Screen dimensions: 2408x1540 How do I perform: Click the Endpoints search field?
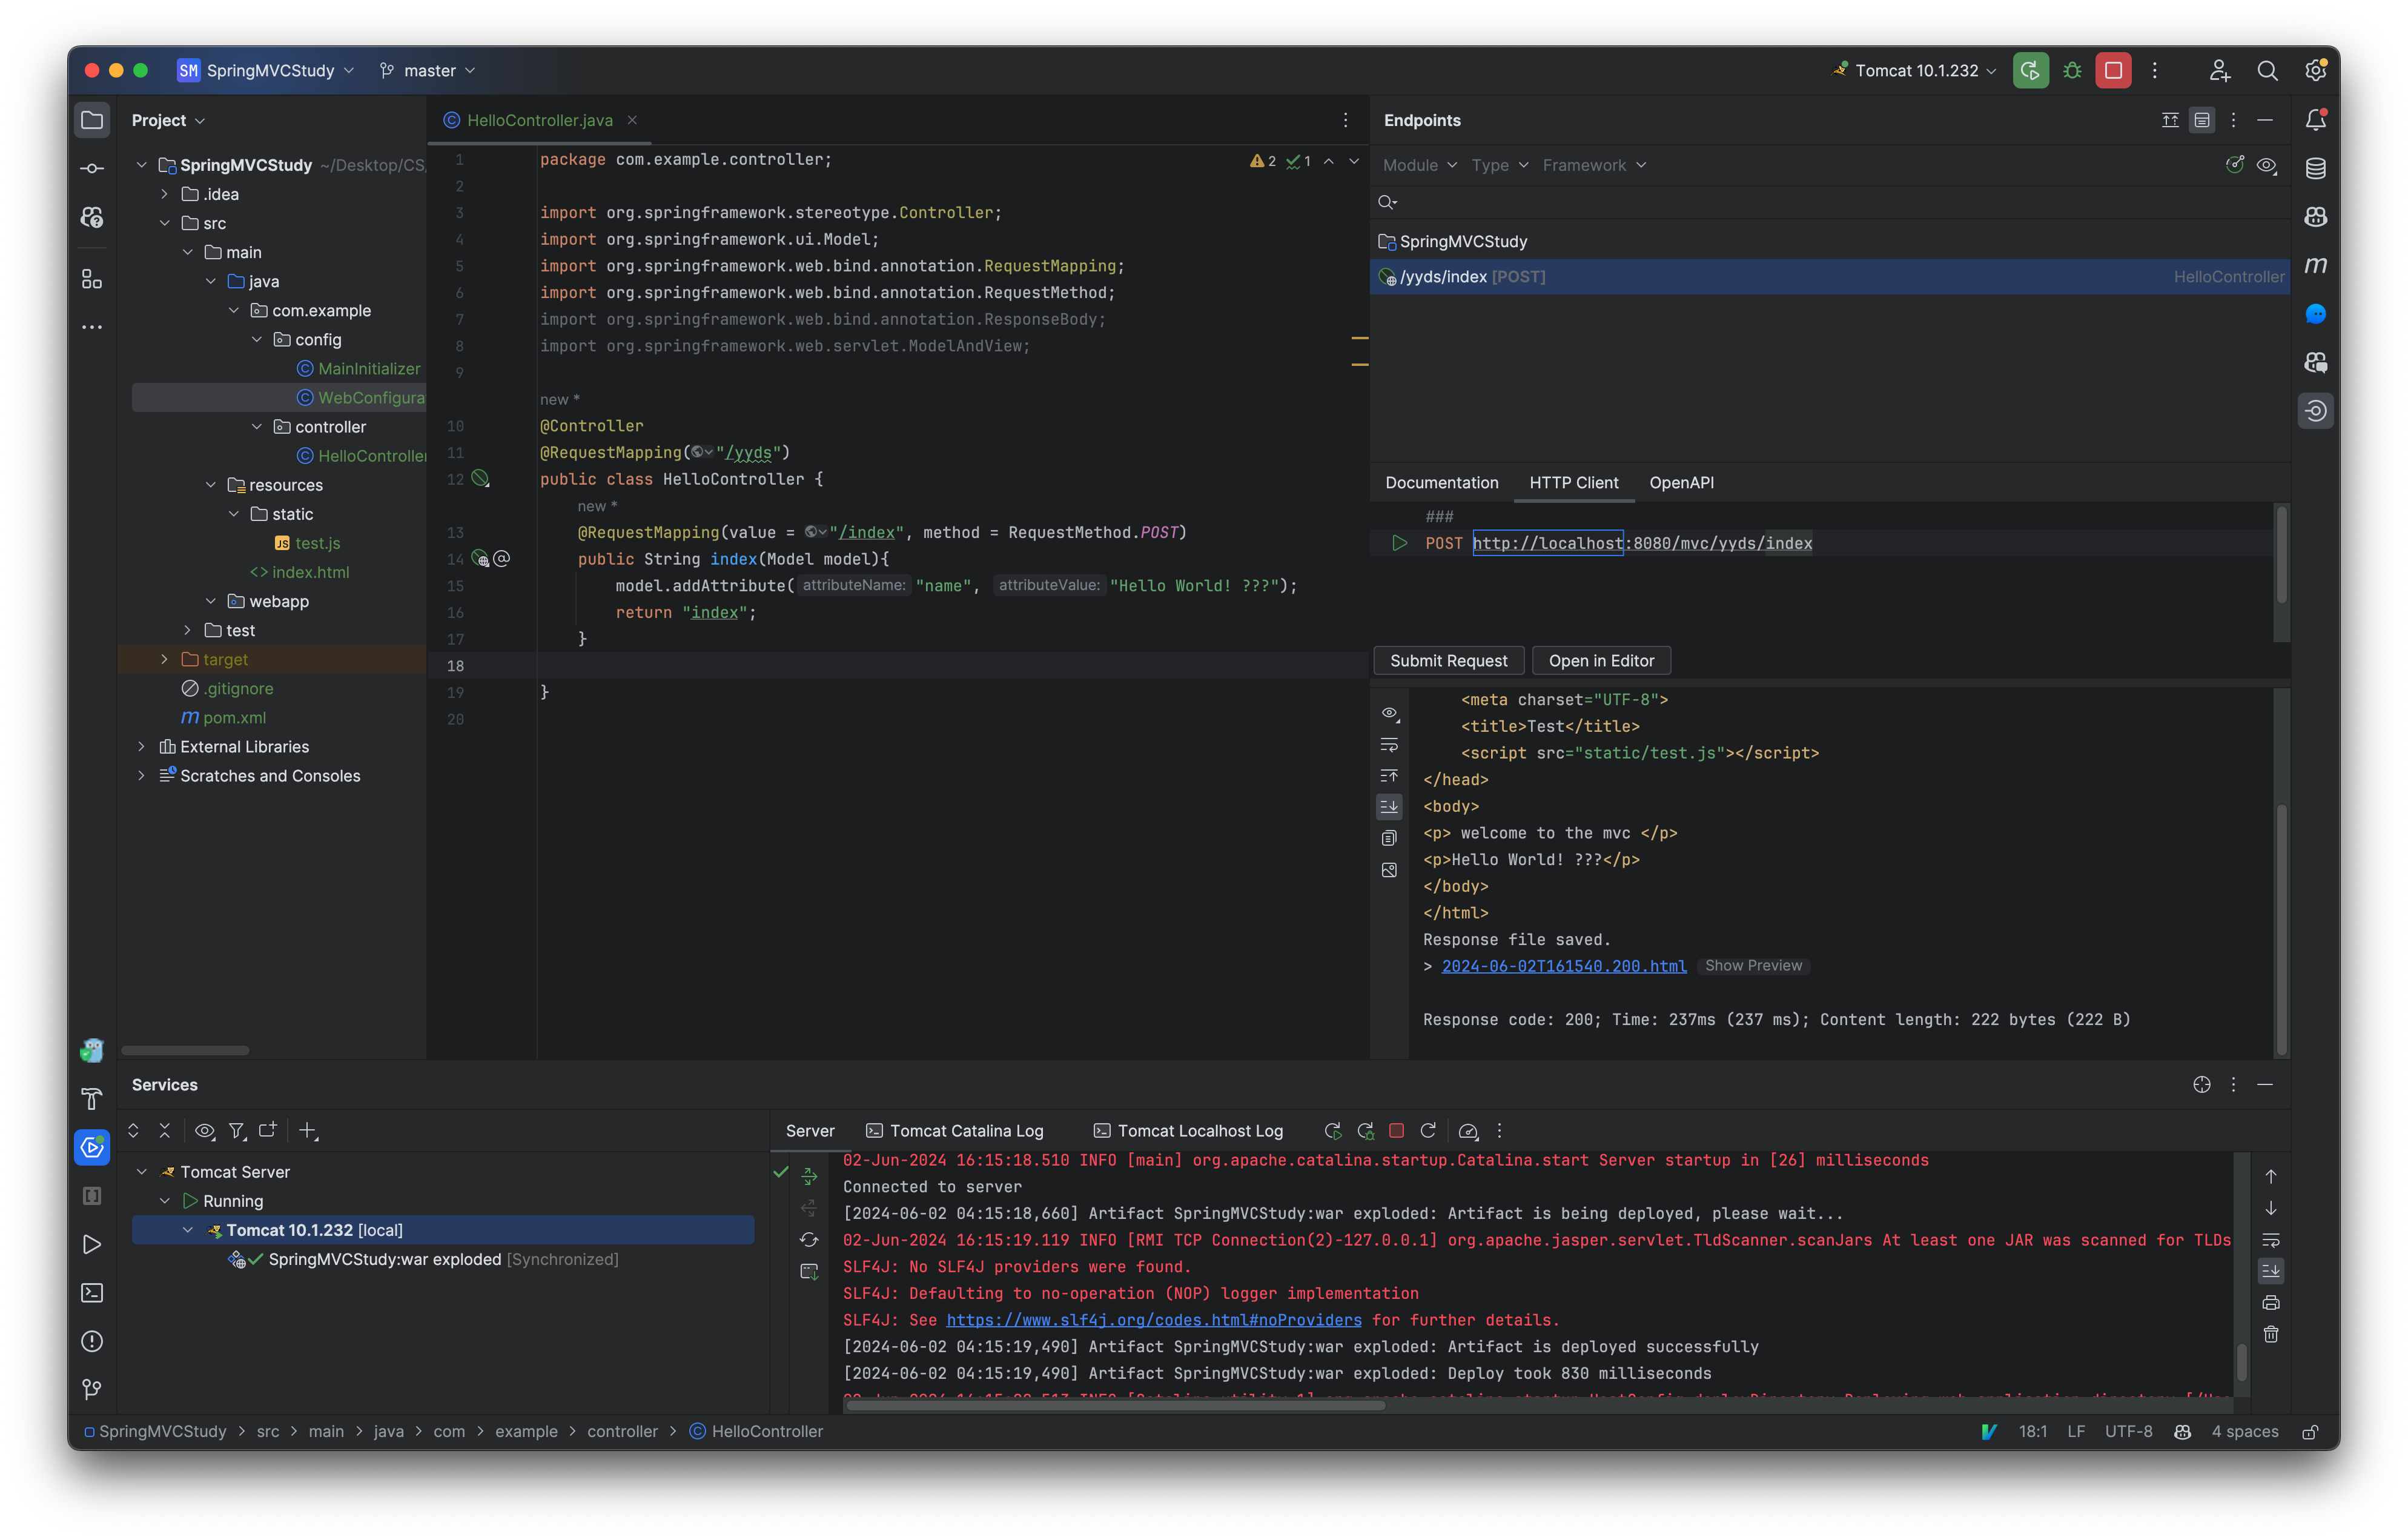[x=1829, y=202]
